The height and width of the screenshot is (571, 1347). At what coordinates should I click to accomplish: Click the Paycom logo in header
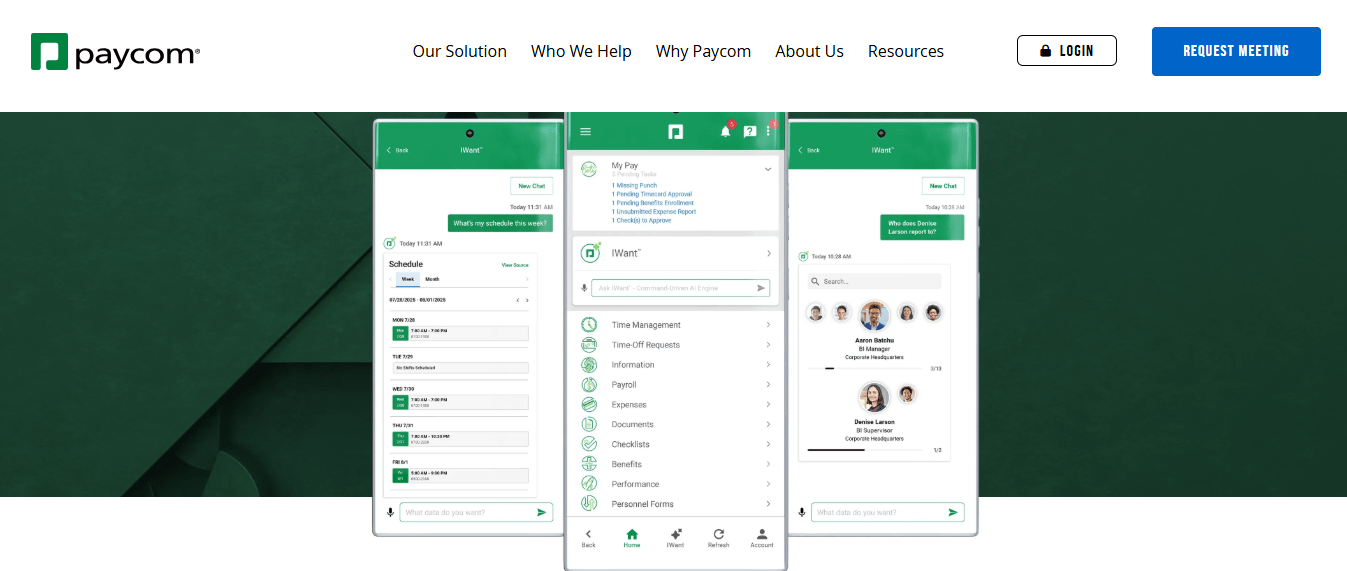point(115,52)
